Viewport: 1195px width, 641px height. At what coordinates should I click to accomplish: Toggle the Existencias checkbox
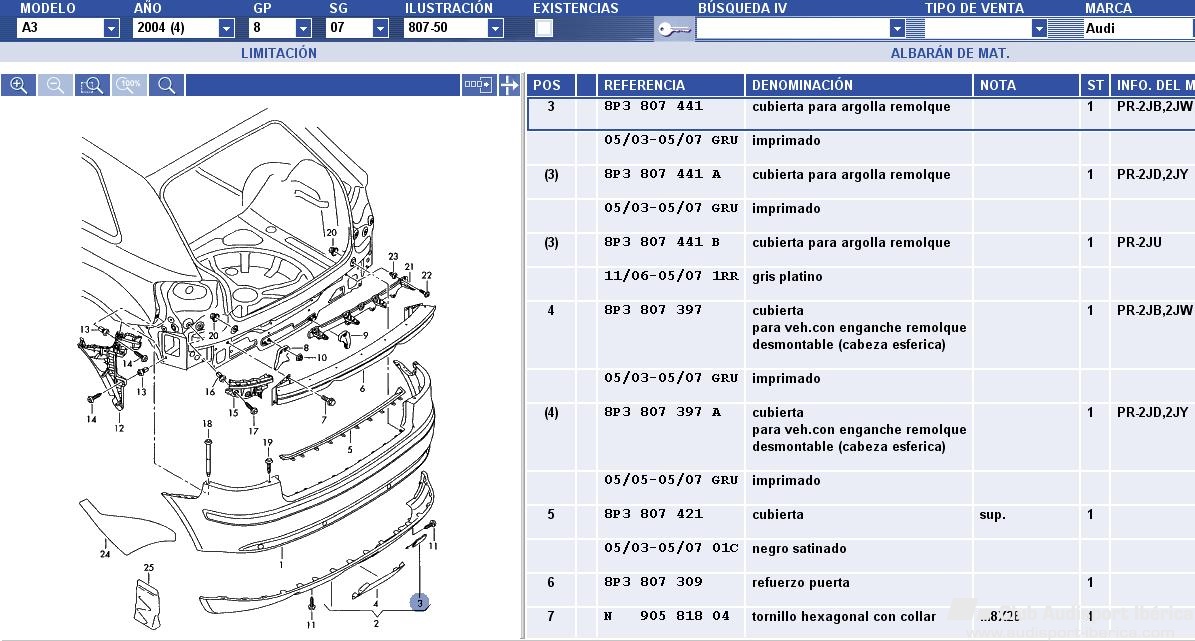pos(544,28)
